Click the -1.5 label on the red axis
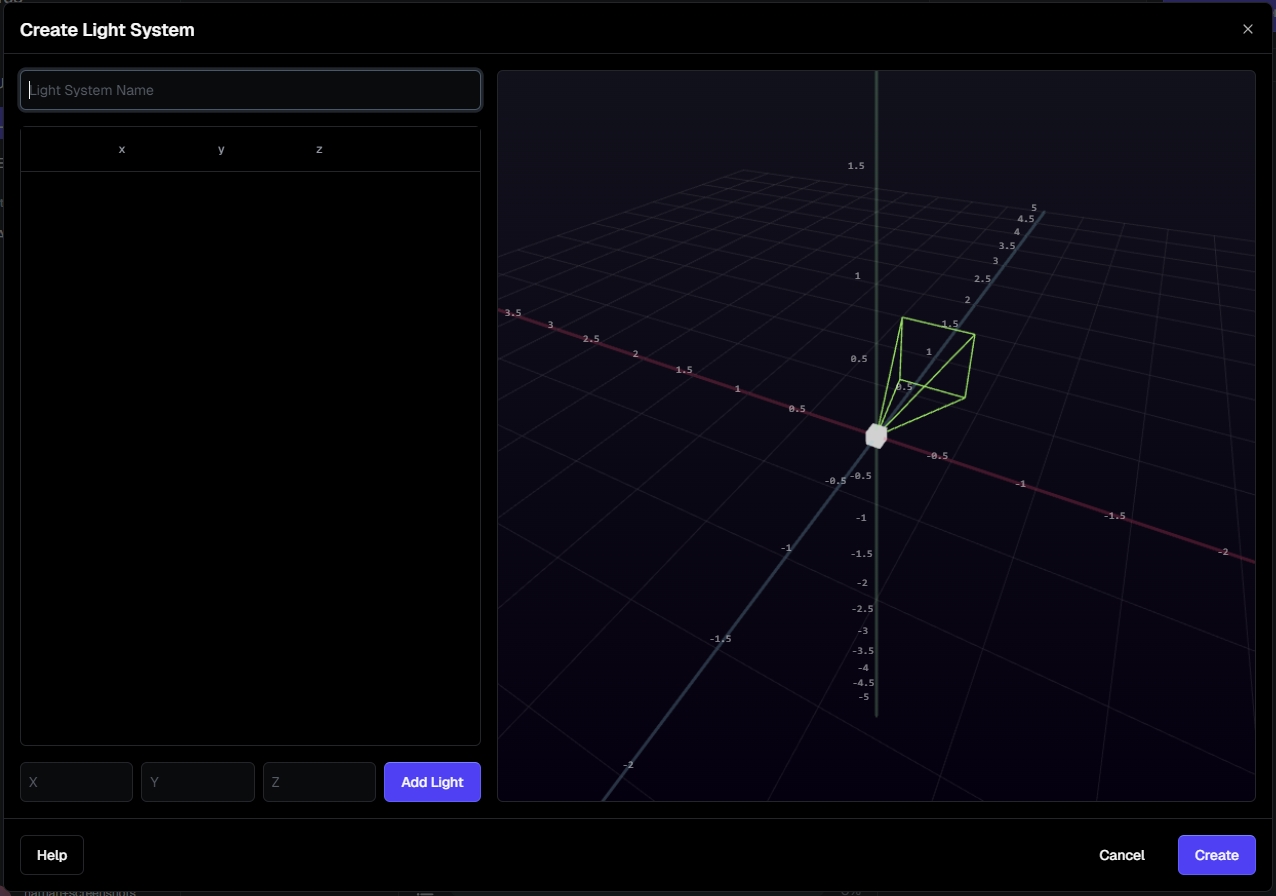 click(1114, 516)
